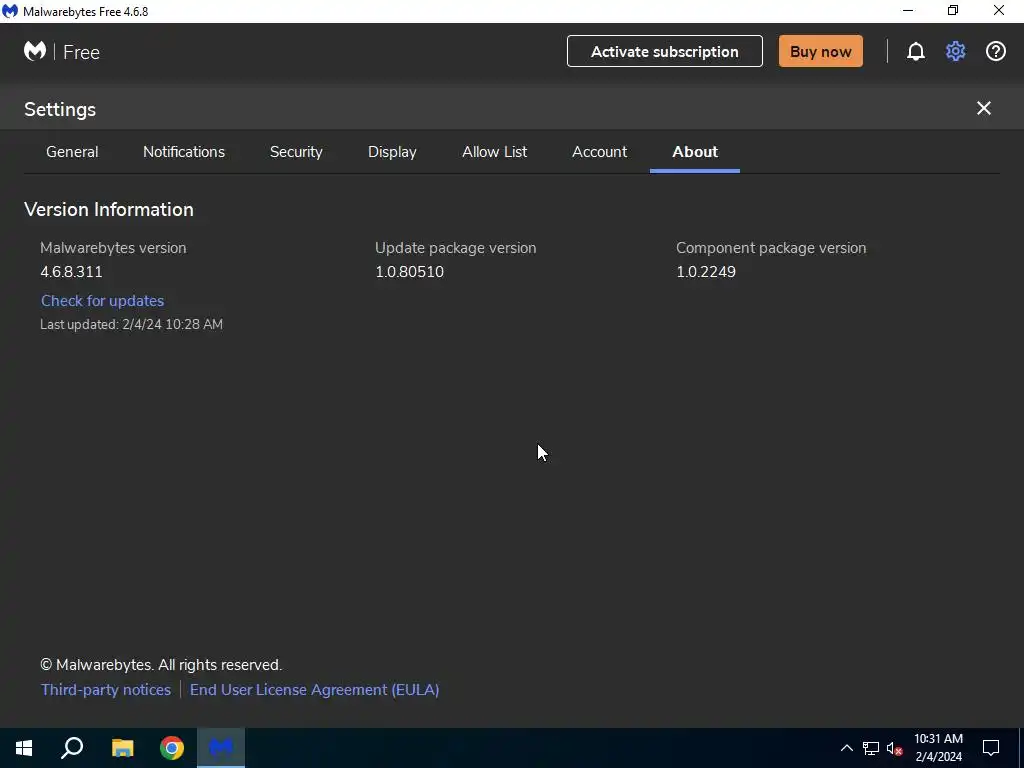Click the Version Information heading
This screenshot has height=768, width=1024.
click(109, 210)
